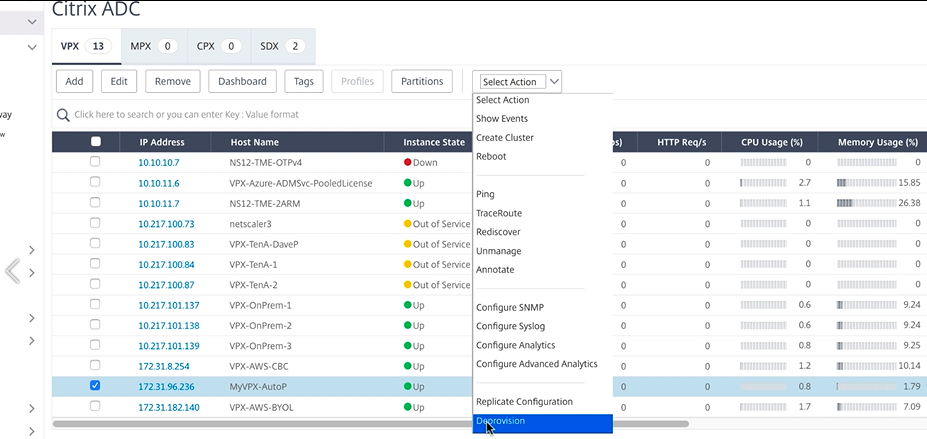Click the left collapse arrow icon
This screenshot has height=439, width=927.
(x=13, y=270)
